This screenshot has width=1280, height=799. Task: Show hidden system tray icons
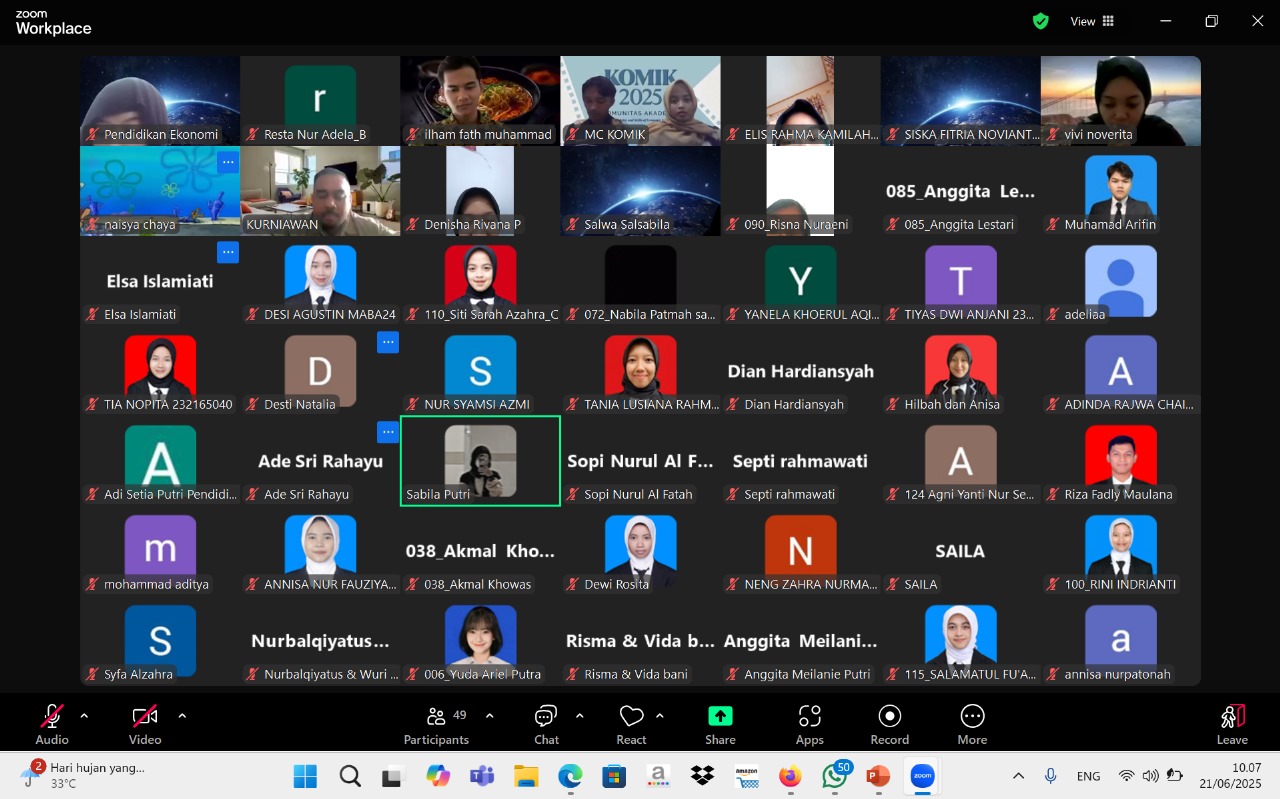(1018, 776)
